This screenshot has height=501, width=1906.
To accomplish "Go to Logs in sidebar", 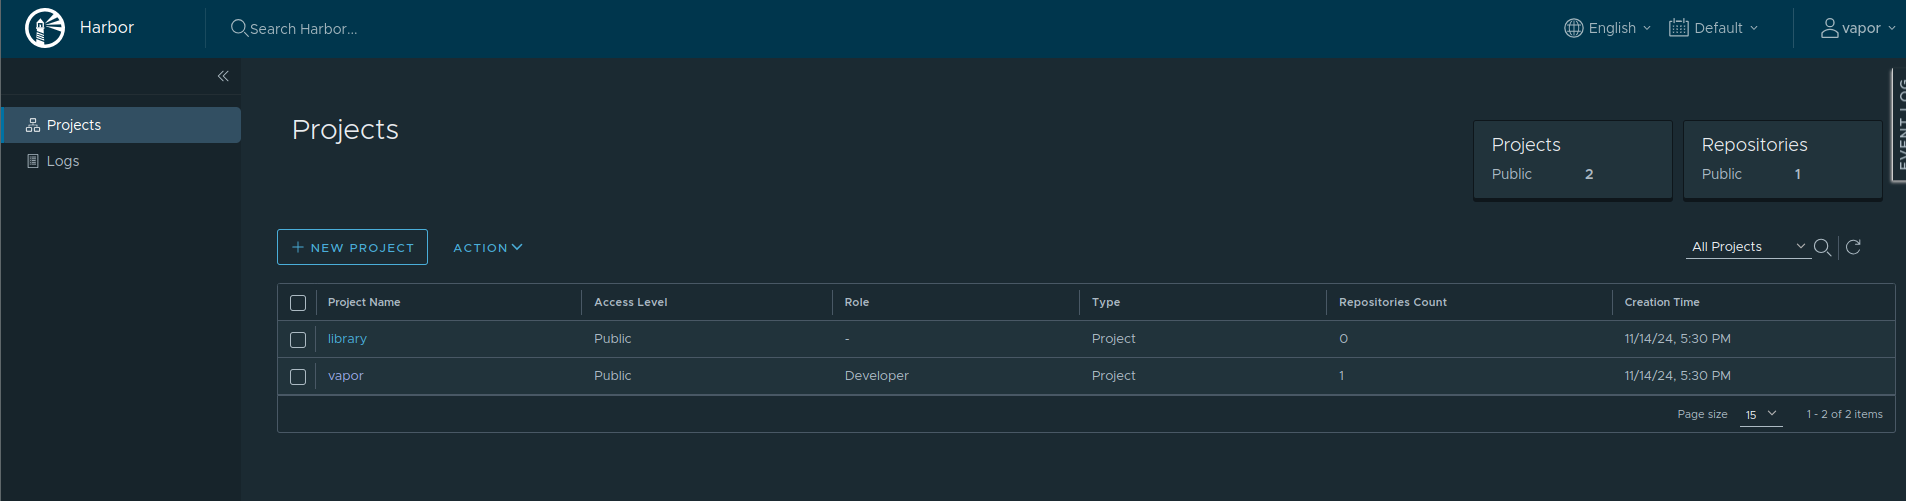I will point(120,161).
